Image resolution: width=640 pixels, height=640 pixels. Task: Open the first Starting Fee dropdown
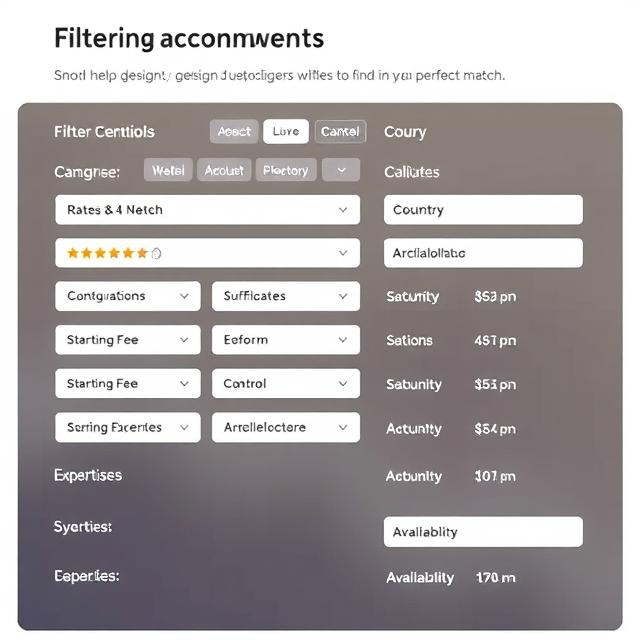click(x=128, y=340)
